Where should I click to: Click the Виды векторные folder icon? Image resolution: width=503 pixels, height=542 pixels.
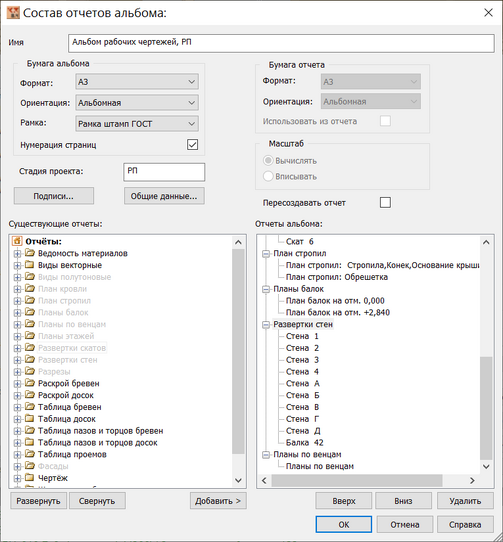coord(30,265)
